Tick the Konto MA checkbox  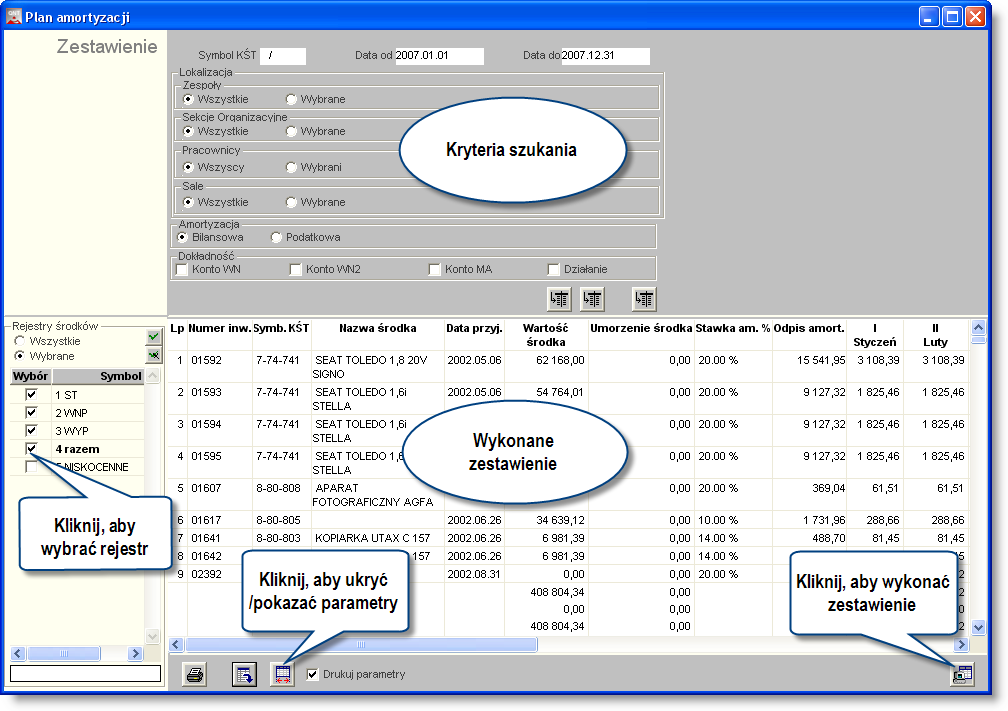coord(435,269)
